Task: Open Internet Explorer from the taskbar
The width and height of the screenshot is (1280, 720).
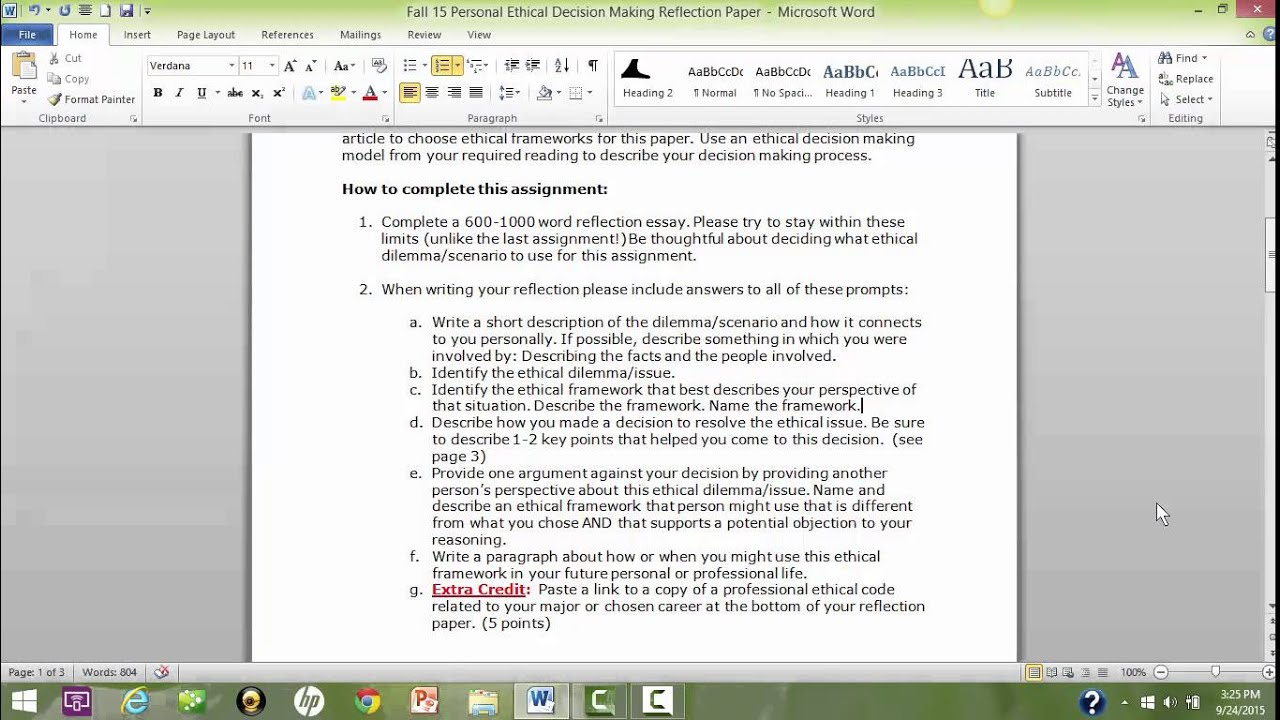Action: (135, 702)
